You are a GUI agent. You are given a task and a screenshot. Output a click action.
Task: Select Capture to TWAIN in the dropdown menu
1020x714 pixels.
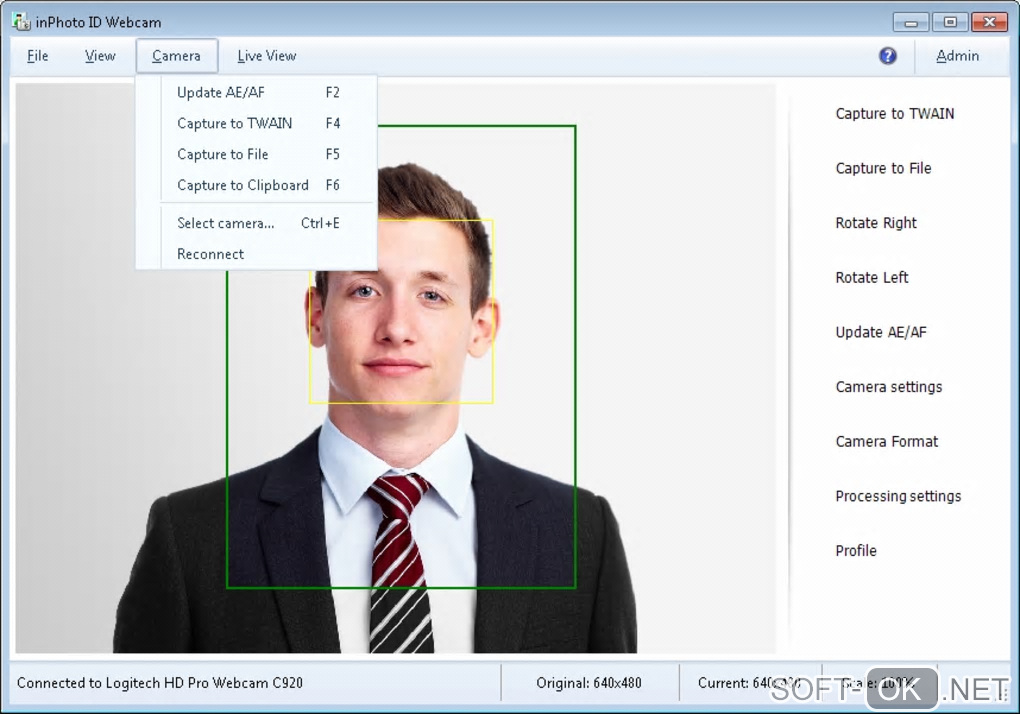pos(235,123)
